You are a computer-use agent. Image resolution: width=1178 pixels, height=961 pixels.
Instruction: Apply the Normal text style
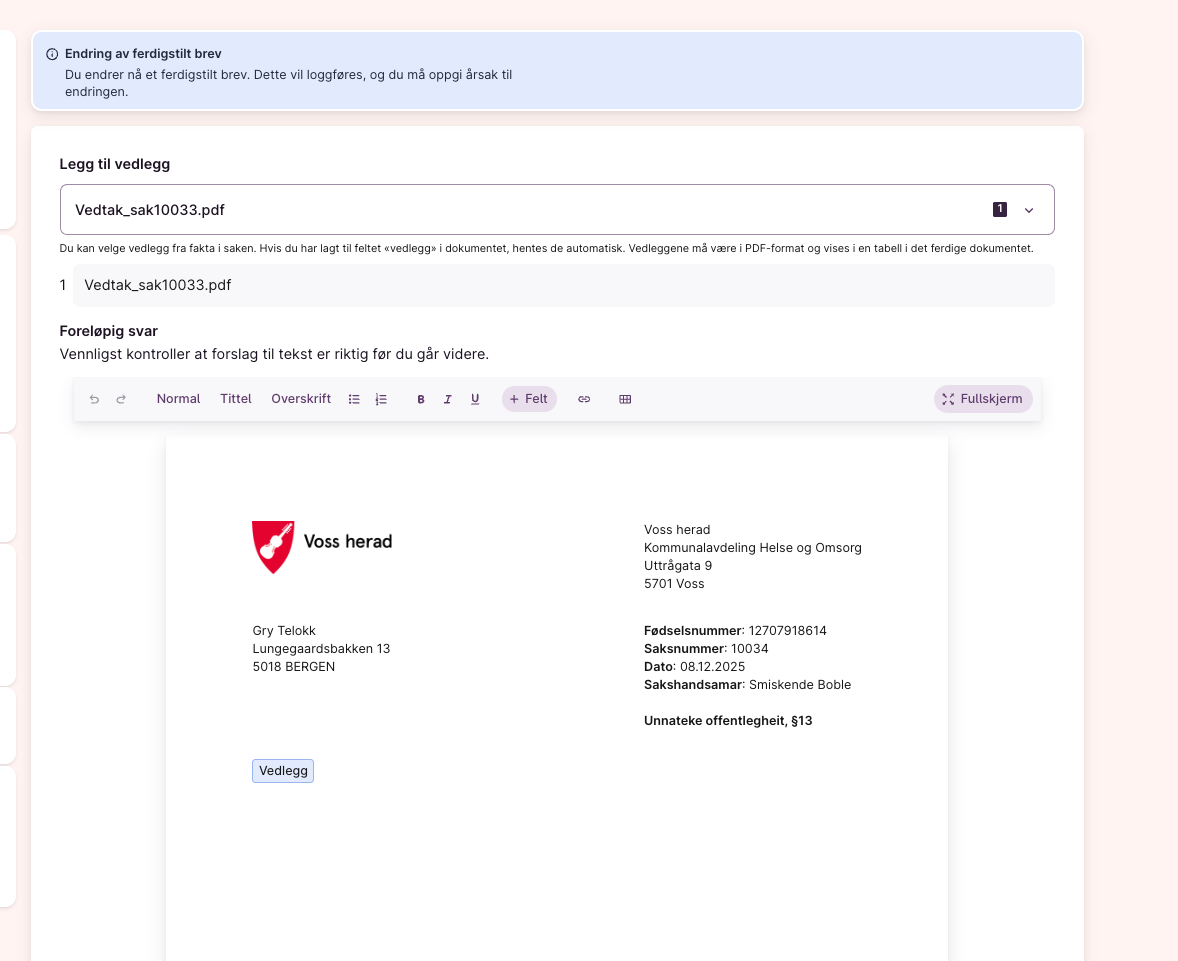coord(178,399)
